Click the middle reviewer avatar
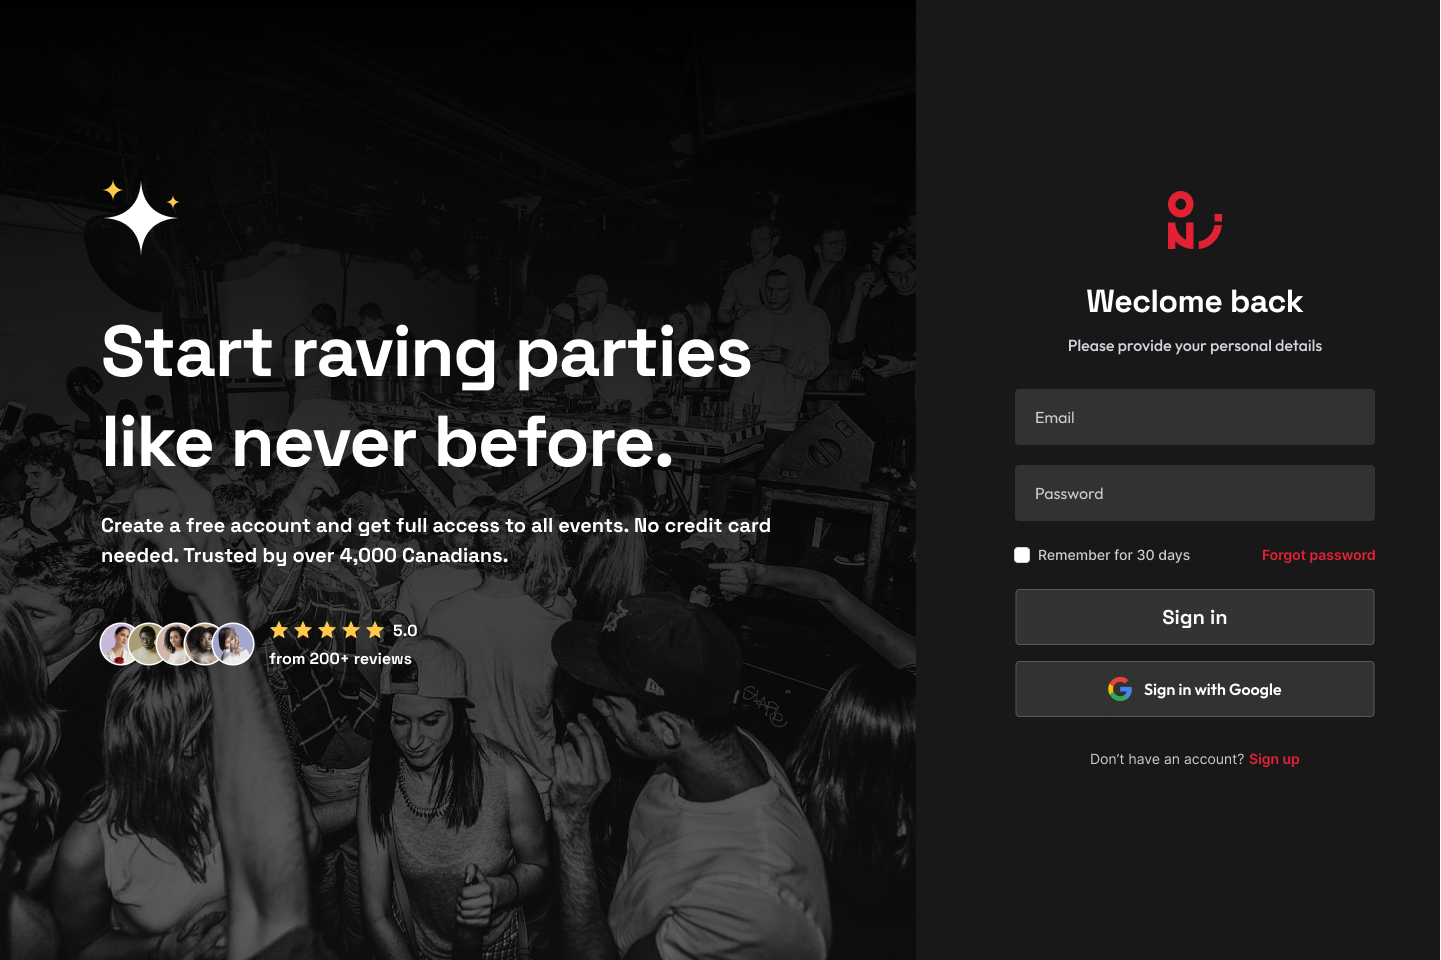 [176, 644]
